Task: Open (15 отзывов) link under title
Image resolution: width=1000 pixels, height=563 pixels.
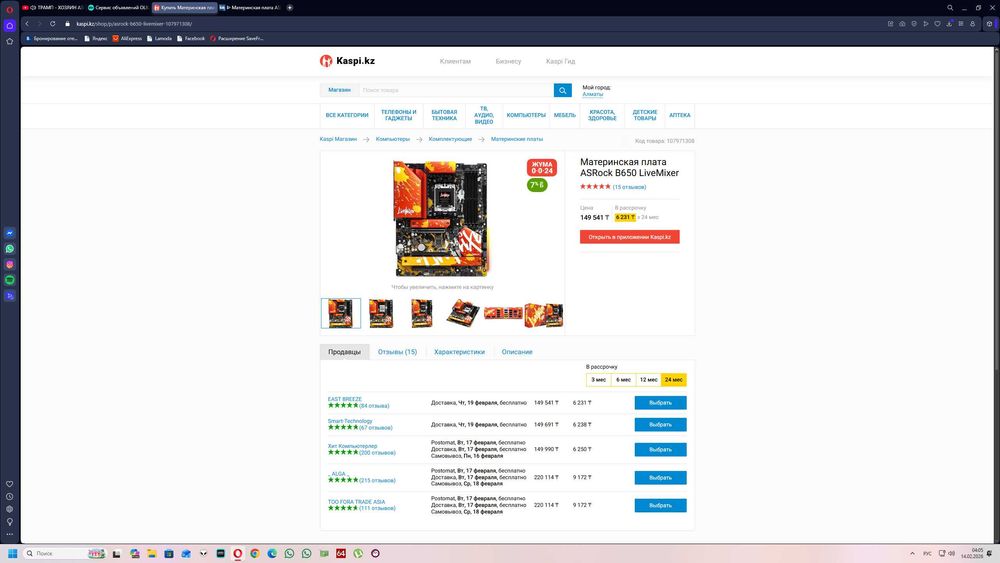Action: click(629, 187)
